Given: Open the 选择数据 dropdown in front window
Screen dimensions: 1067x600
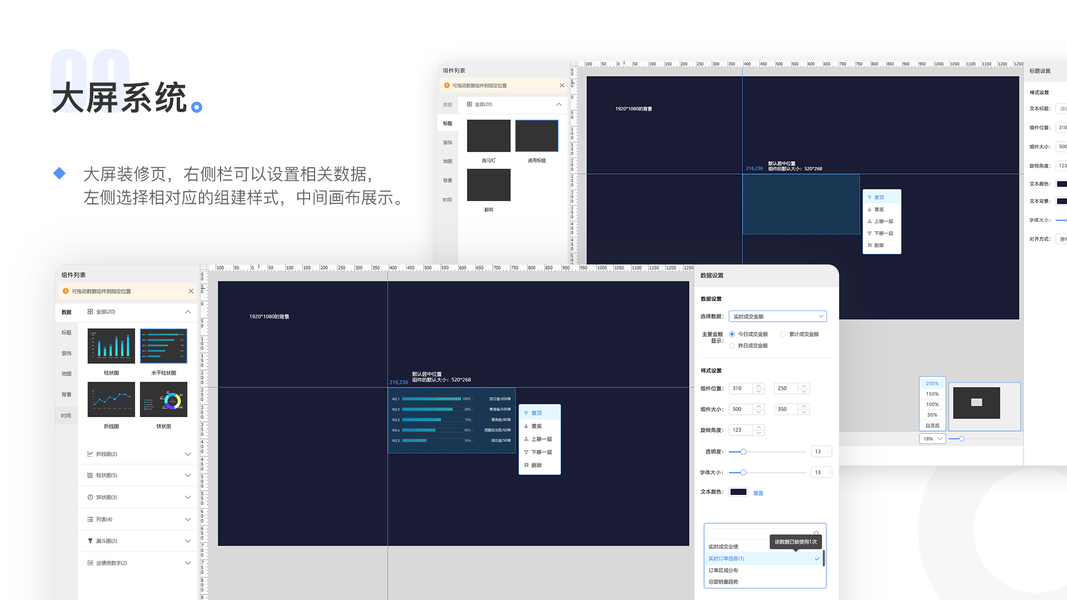Looking at the screenshot, I should point(778,316).
